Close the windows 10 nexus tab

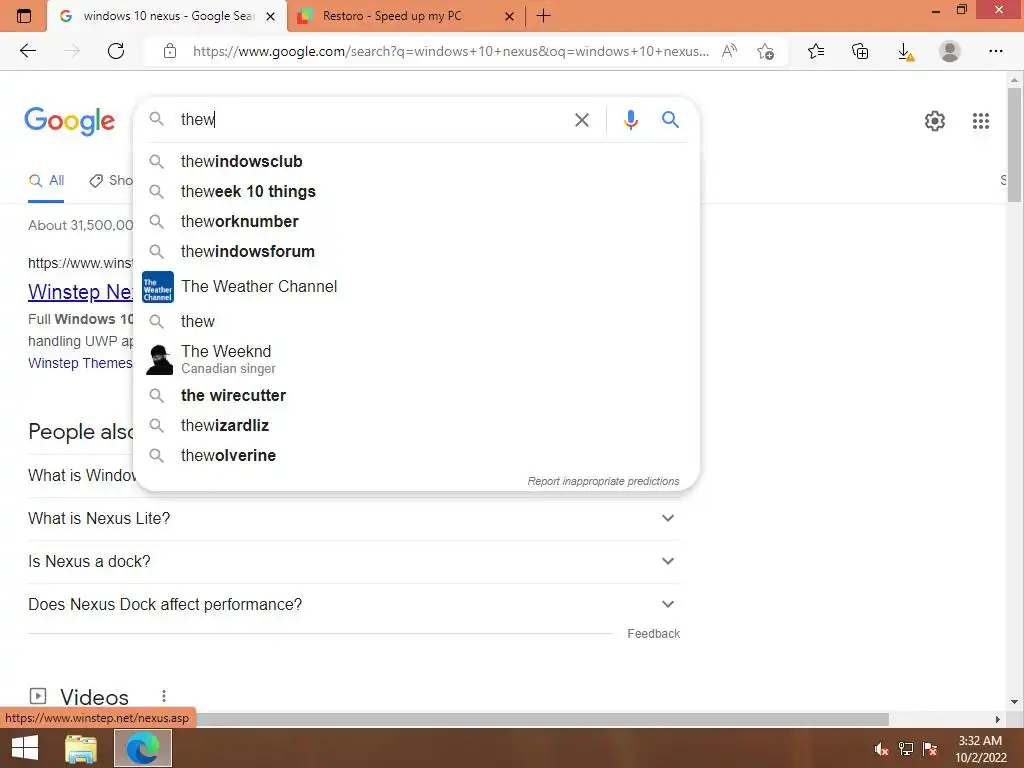tap(270, 16)
